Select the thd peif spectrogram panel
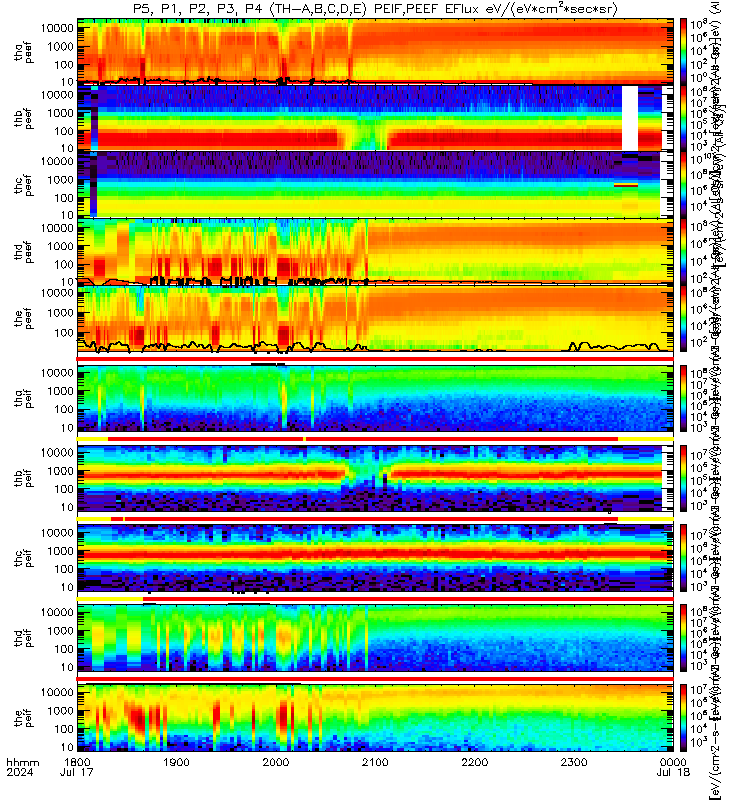 375,638
